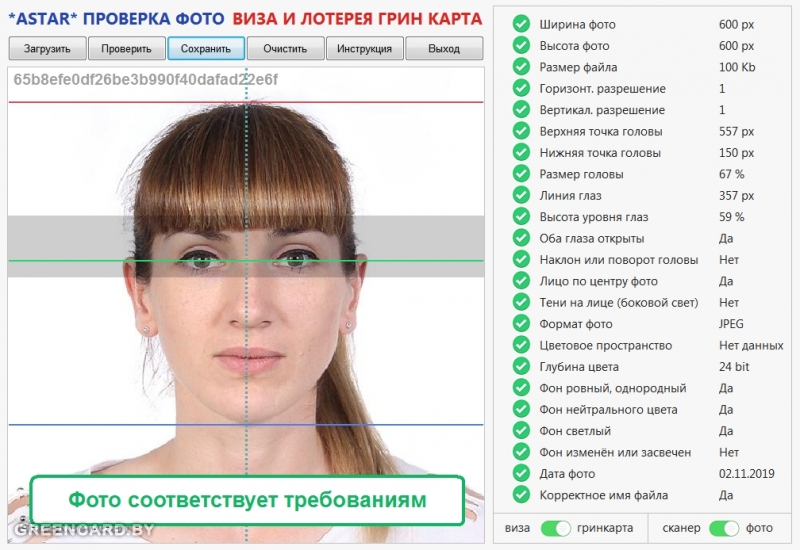
Task: Click the file name 65b8efe0df26be3b990f40dafad22e6f
Action: click(x=145, y=80)
